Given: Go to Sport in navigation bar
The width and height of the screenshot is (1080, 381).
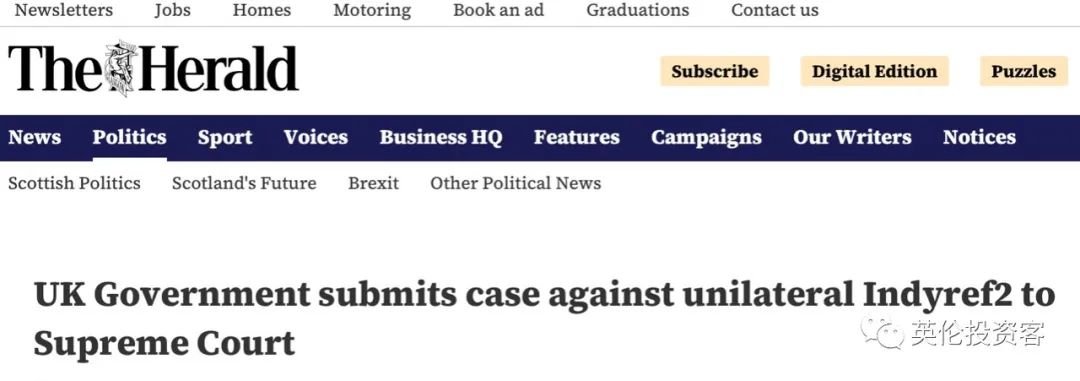Looking at the screenshot, I should (x=225, y=137).
